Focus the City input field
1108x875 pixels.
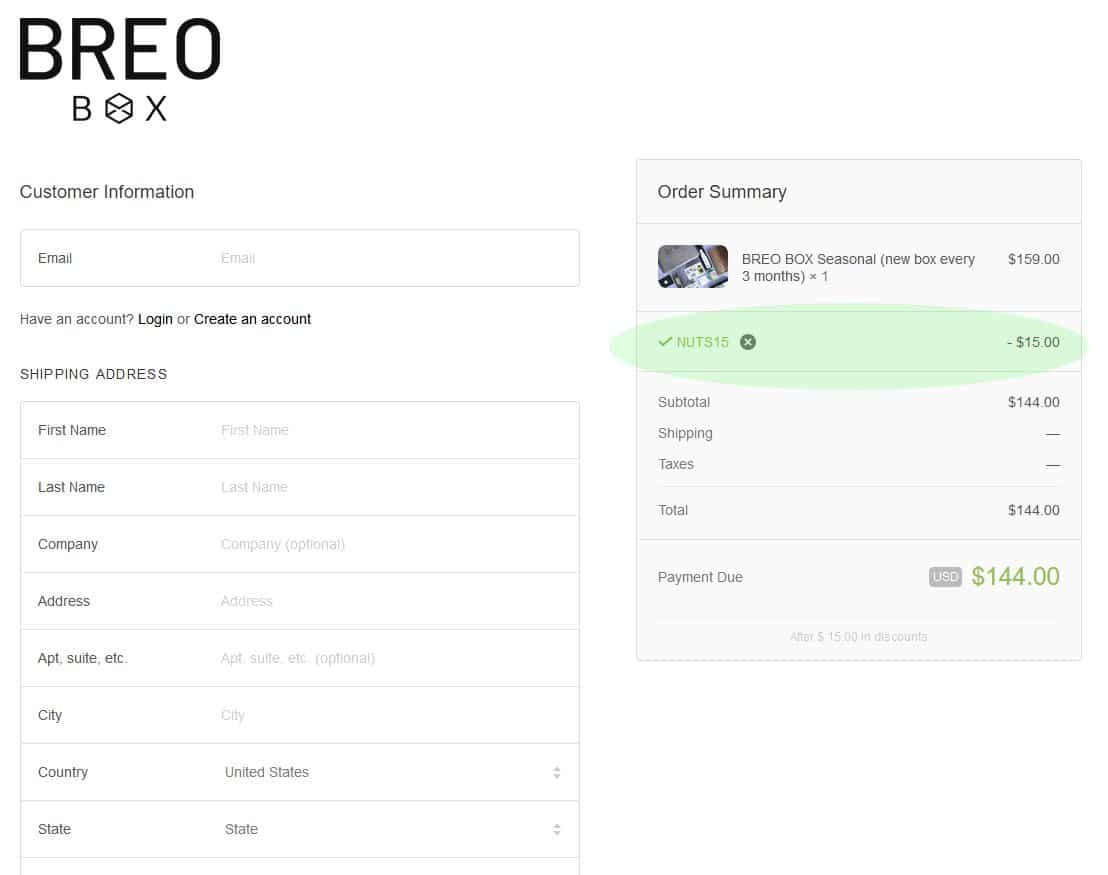coord(300,715)
